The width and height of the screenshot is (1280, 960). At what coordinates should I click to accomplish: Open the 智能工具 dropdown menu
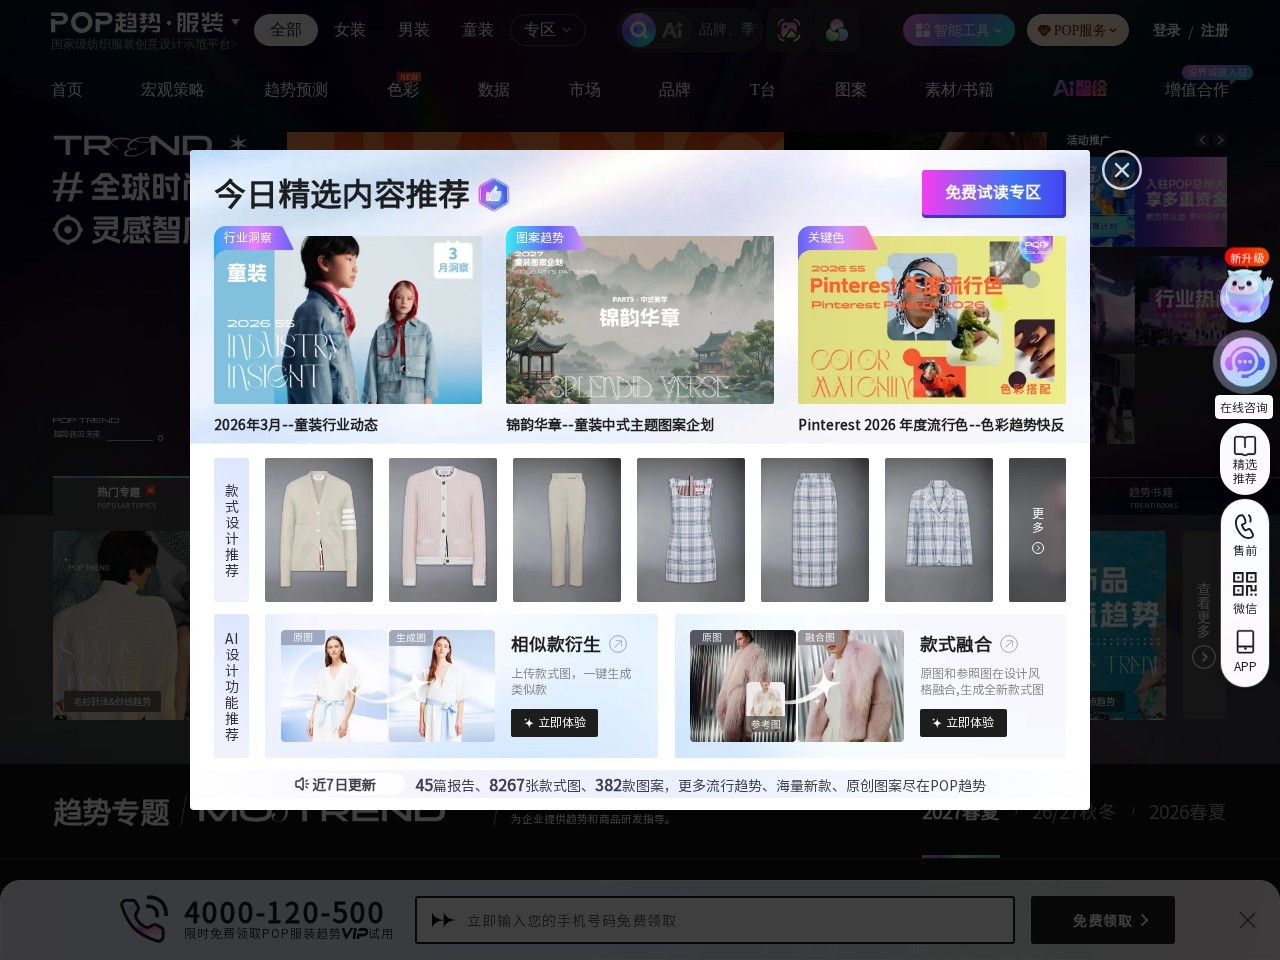click(958, 30)
